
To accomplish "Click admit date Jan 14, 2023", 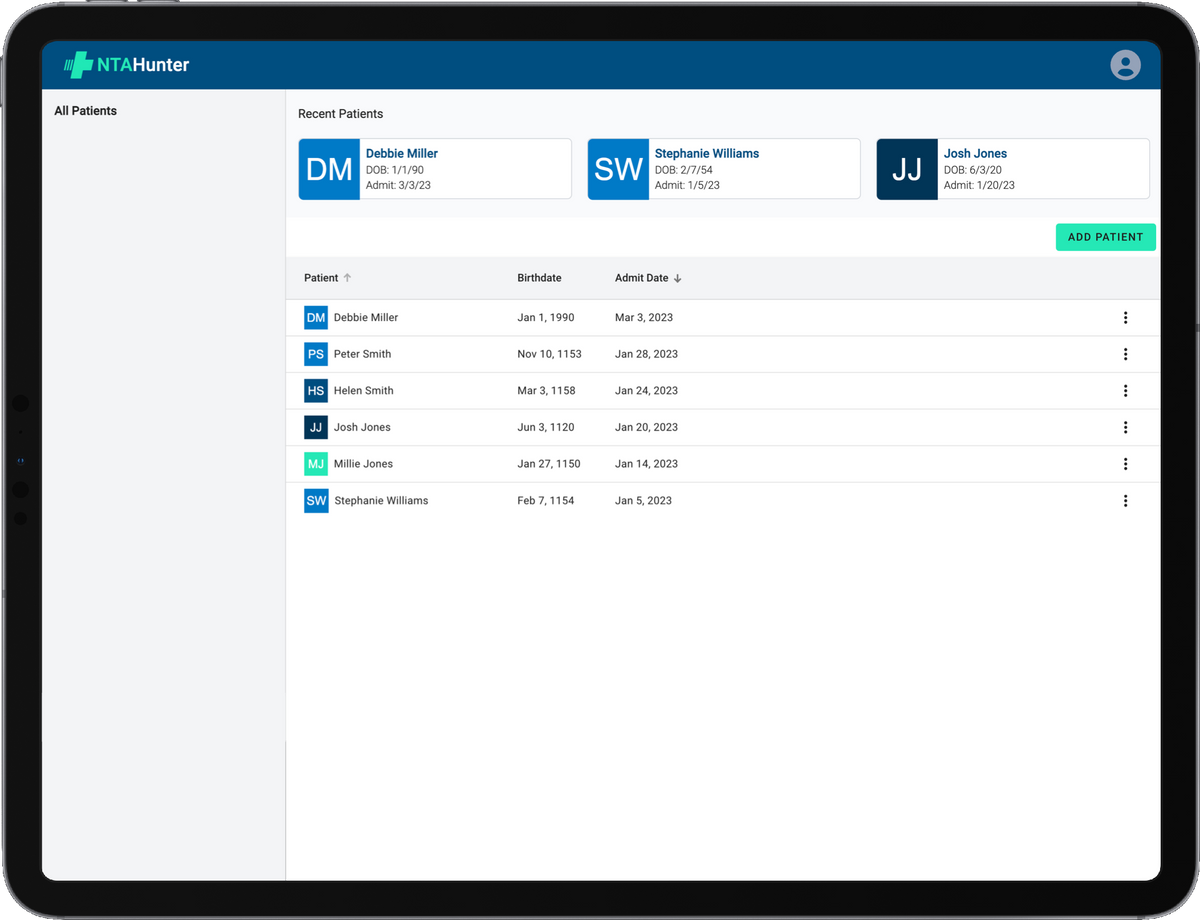I will [646, 464].
